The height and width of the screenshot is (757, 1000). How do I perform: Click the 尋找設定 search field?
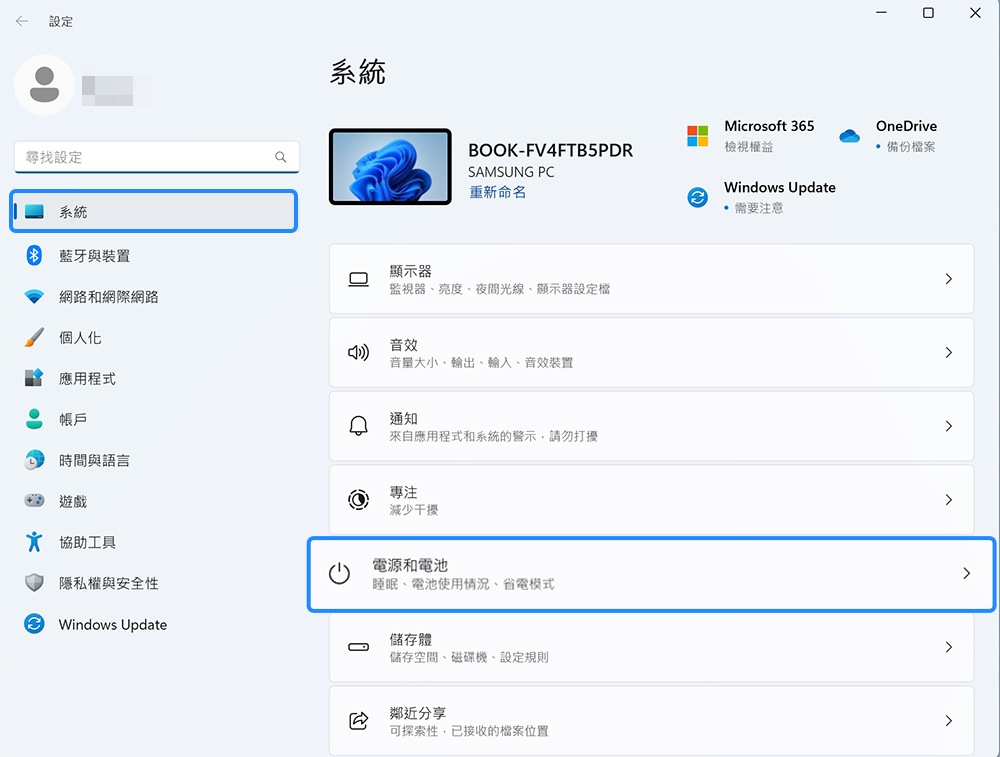coord(157,157)
